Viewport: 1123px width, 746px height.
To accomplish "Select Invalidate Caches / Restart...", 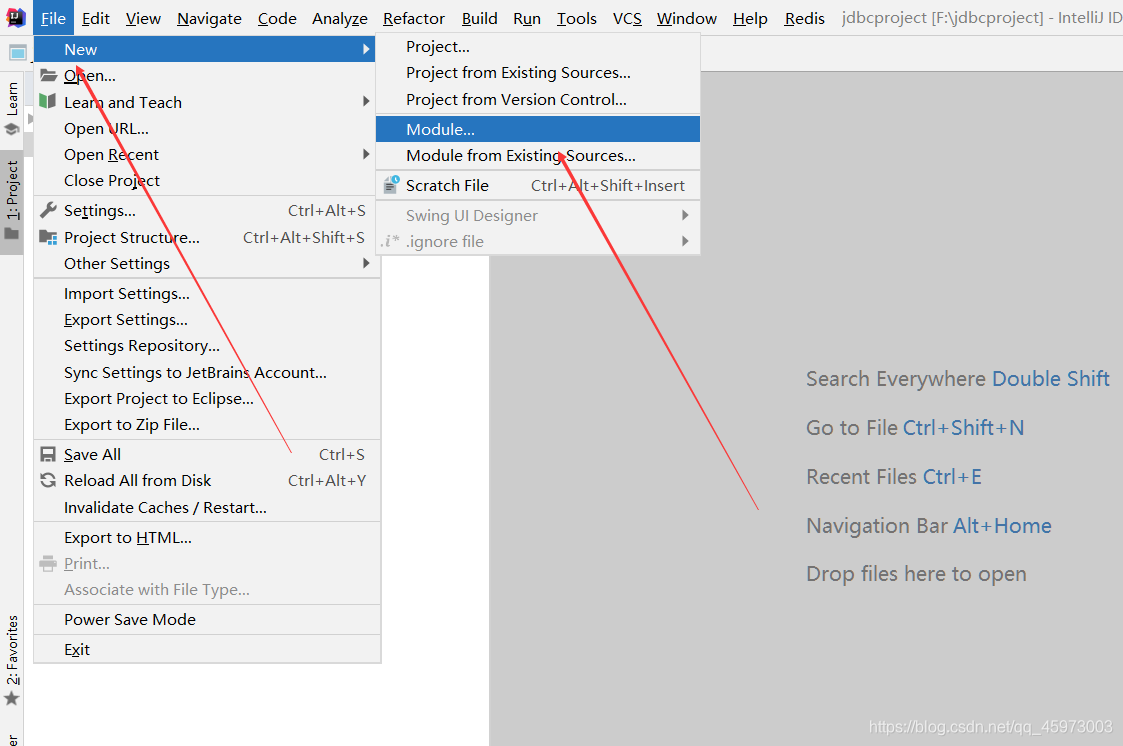I will pos(207,508).
